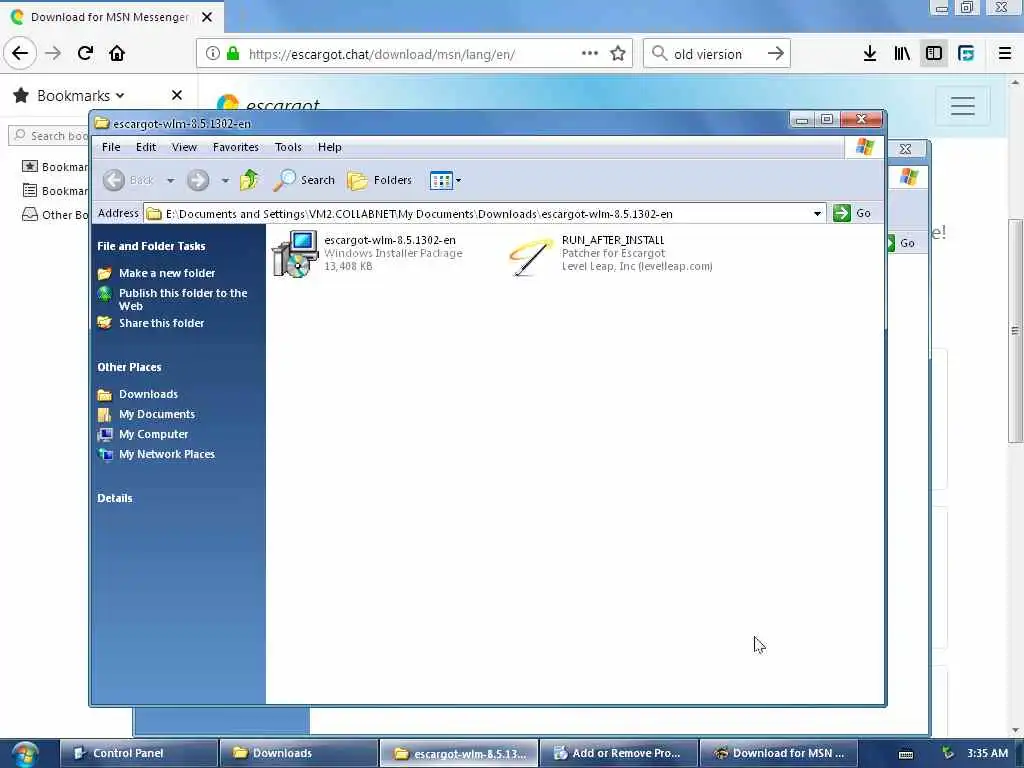Bookmark this page with star icon
1024x768 pixels.
tap(618, 54)
